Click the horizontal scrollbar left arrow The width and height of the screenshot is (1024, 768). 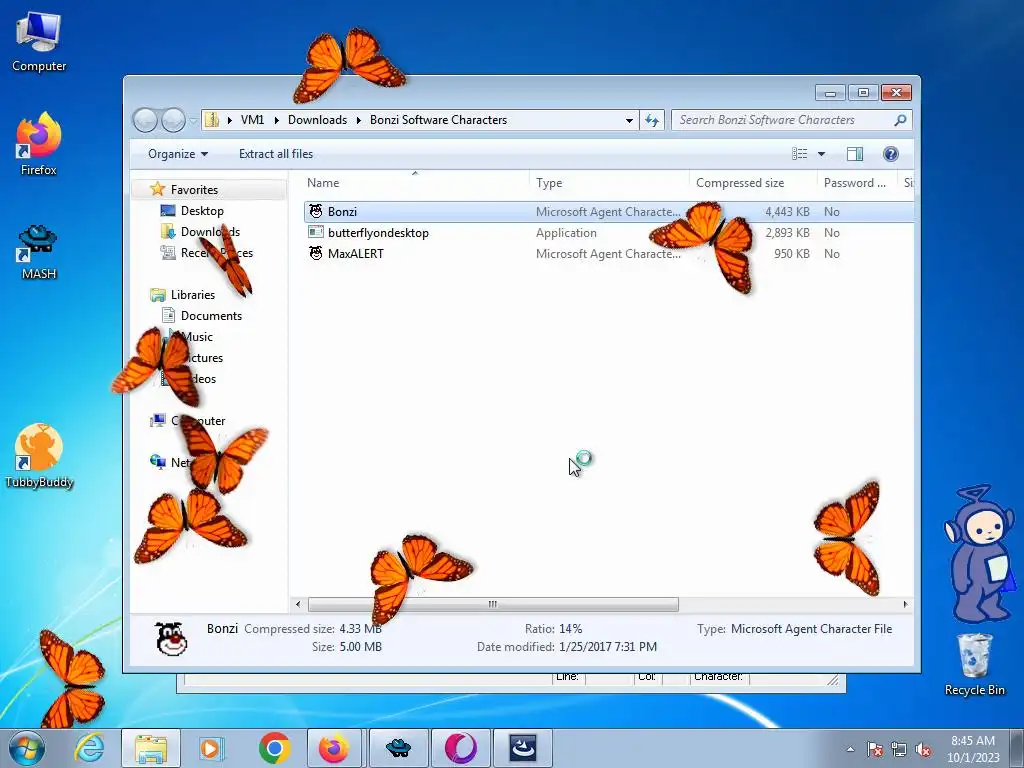pyautogui.click(x=298, y=604)
